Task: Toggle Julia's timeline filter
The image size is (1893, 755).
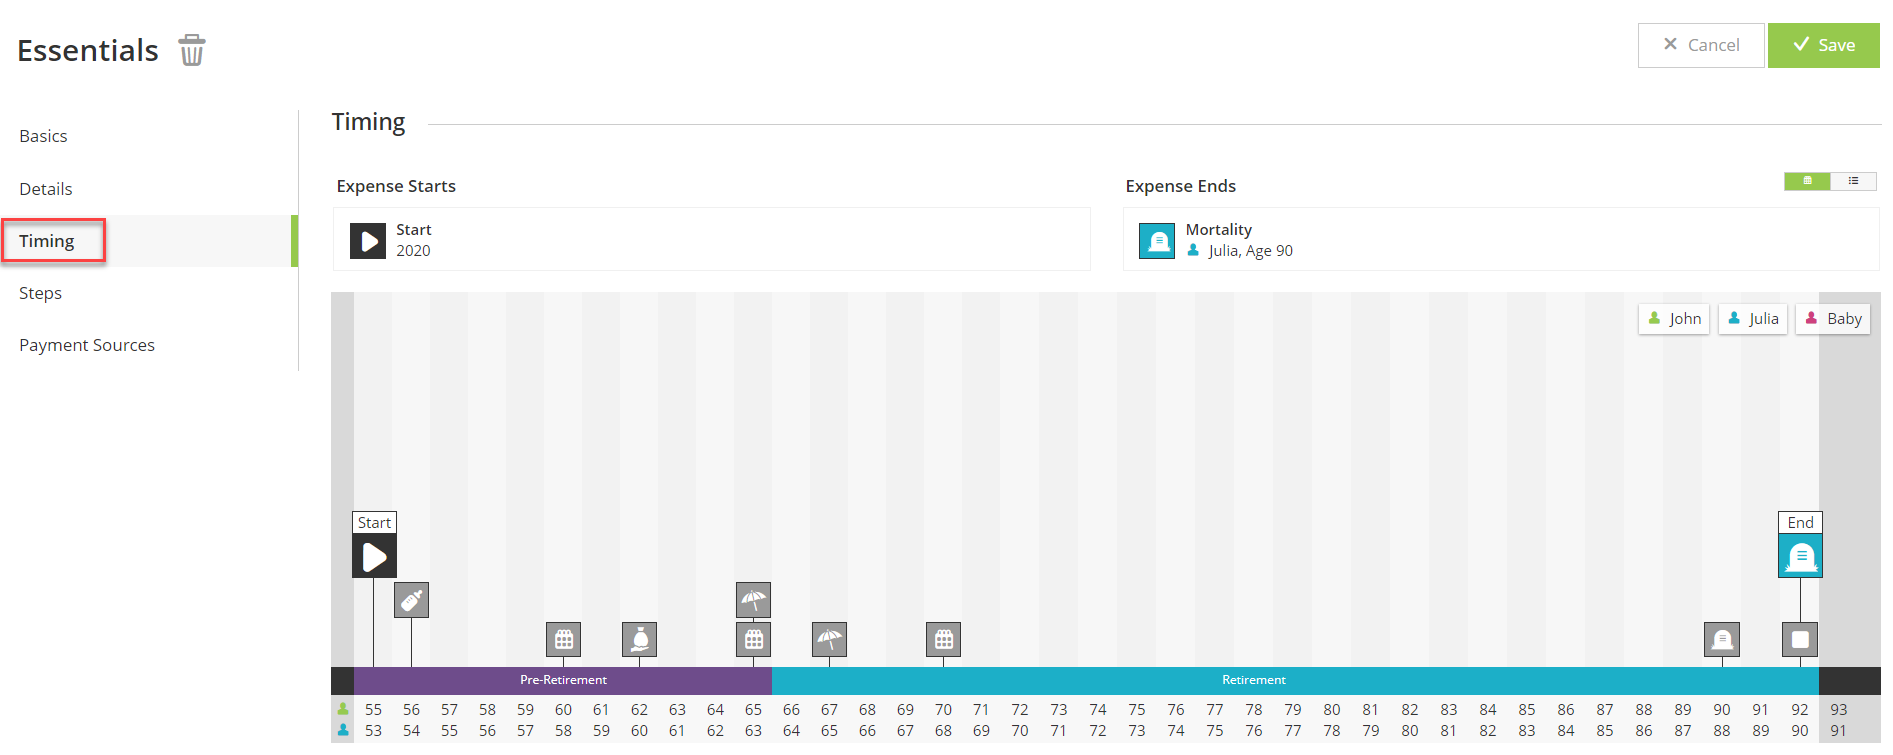Action: pos(1753,319)
